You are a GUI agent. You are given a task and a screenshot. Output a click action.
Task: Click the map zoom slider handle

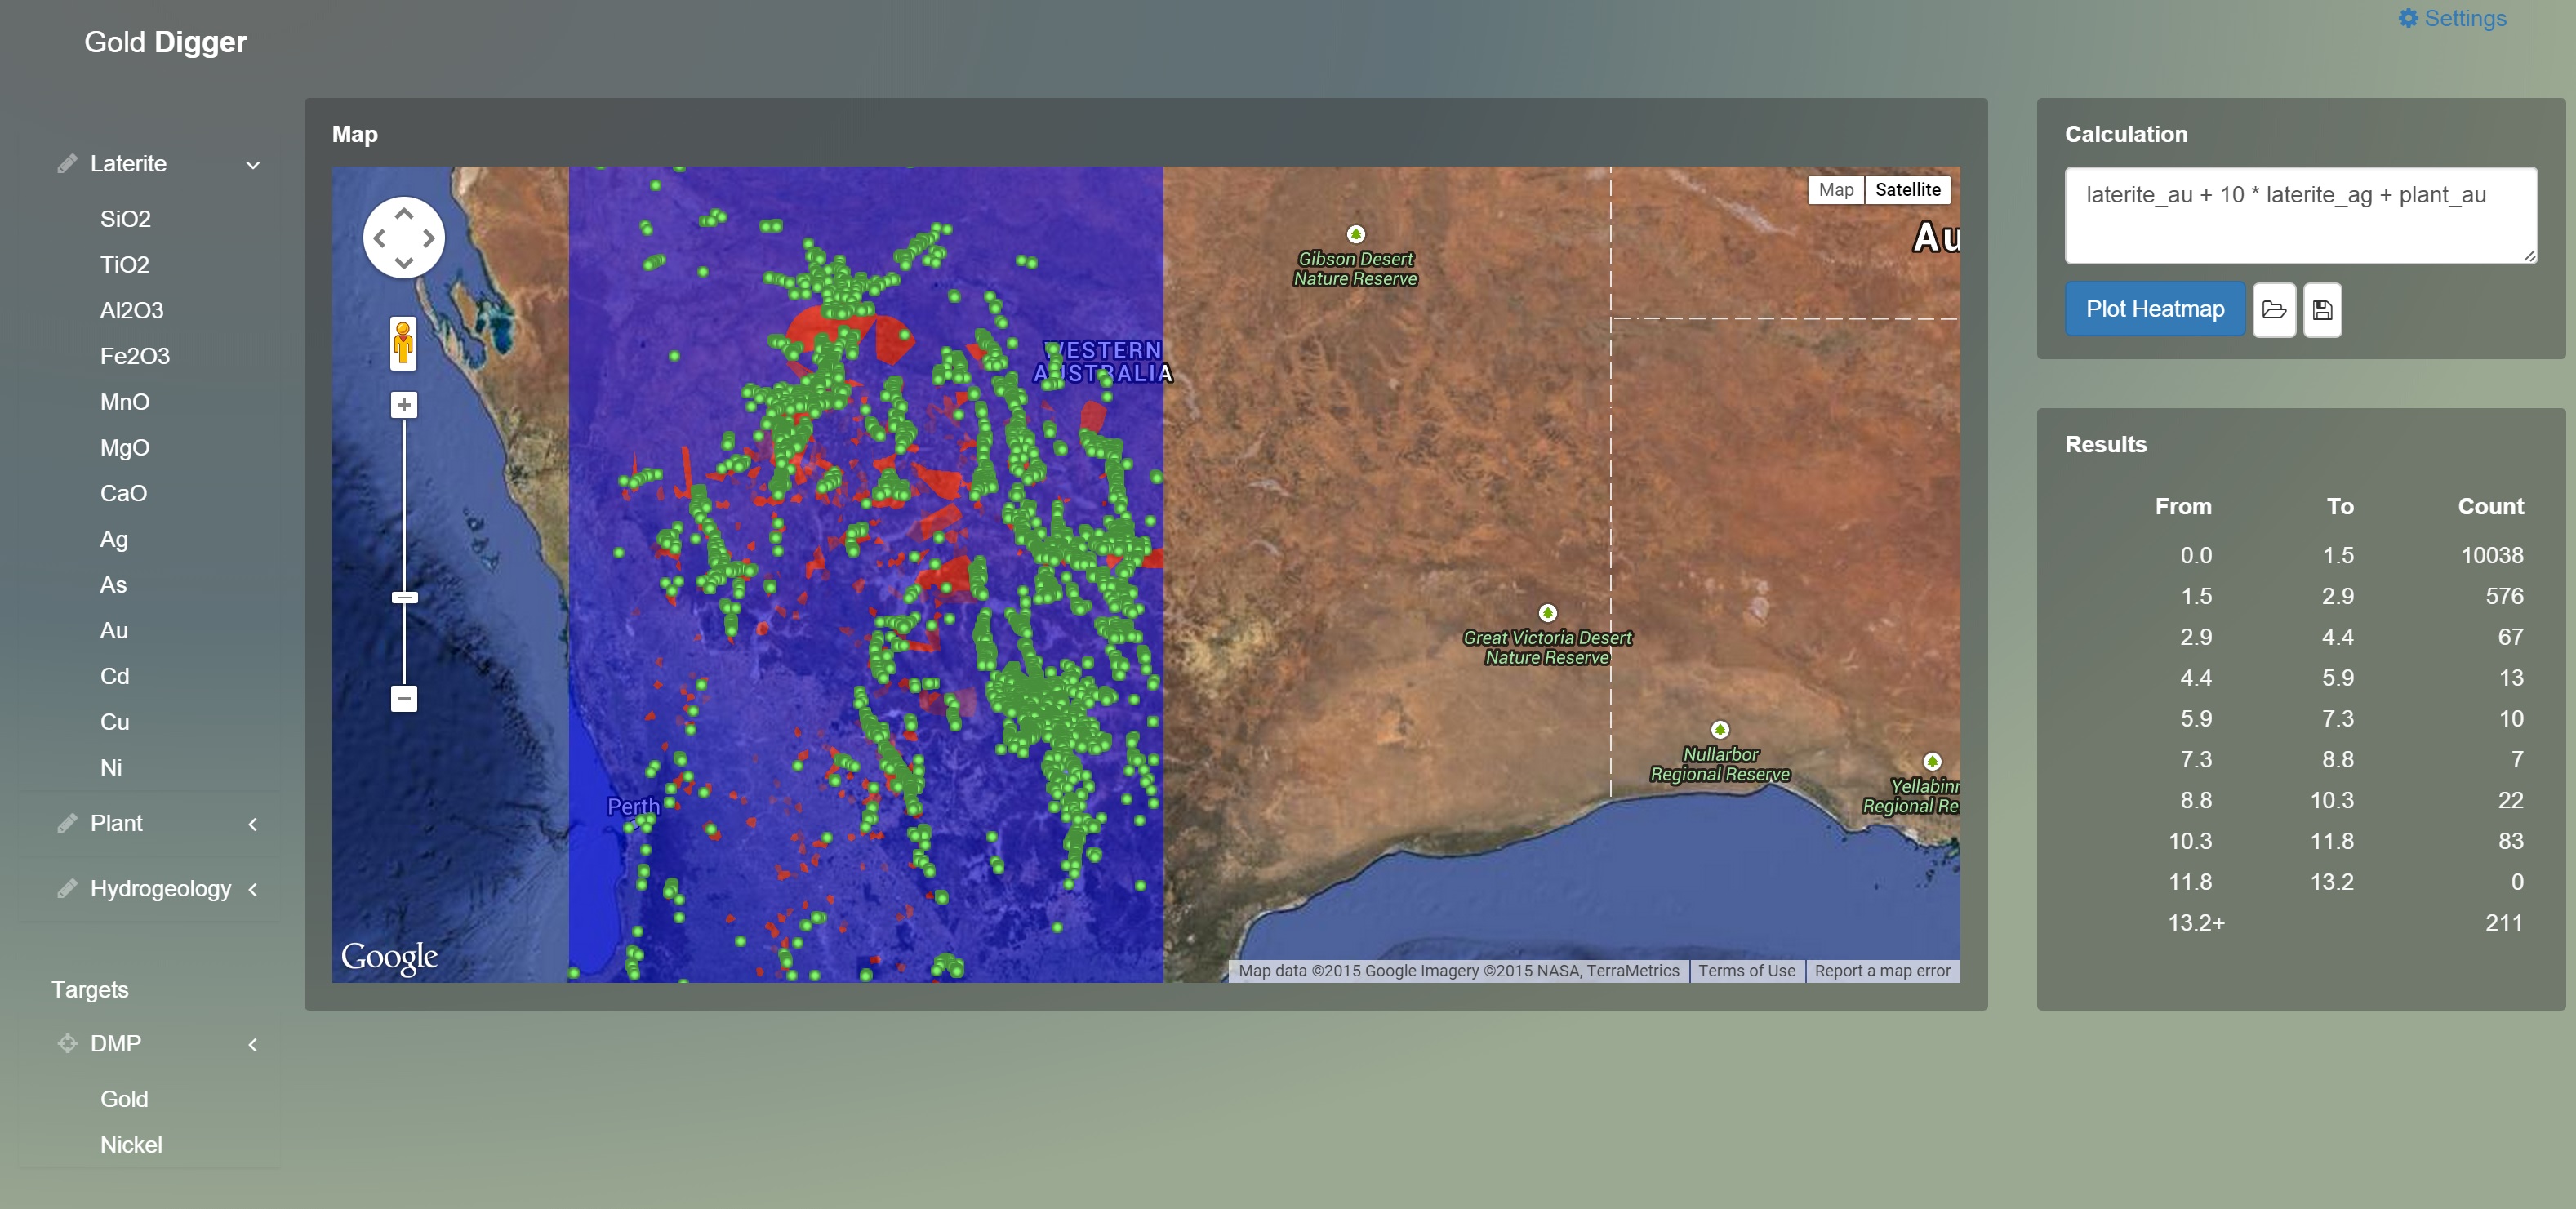coord(404,597)
